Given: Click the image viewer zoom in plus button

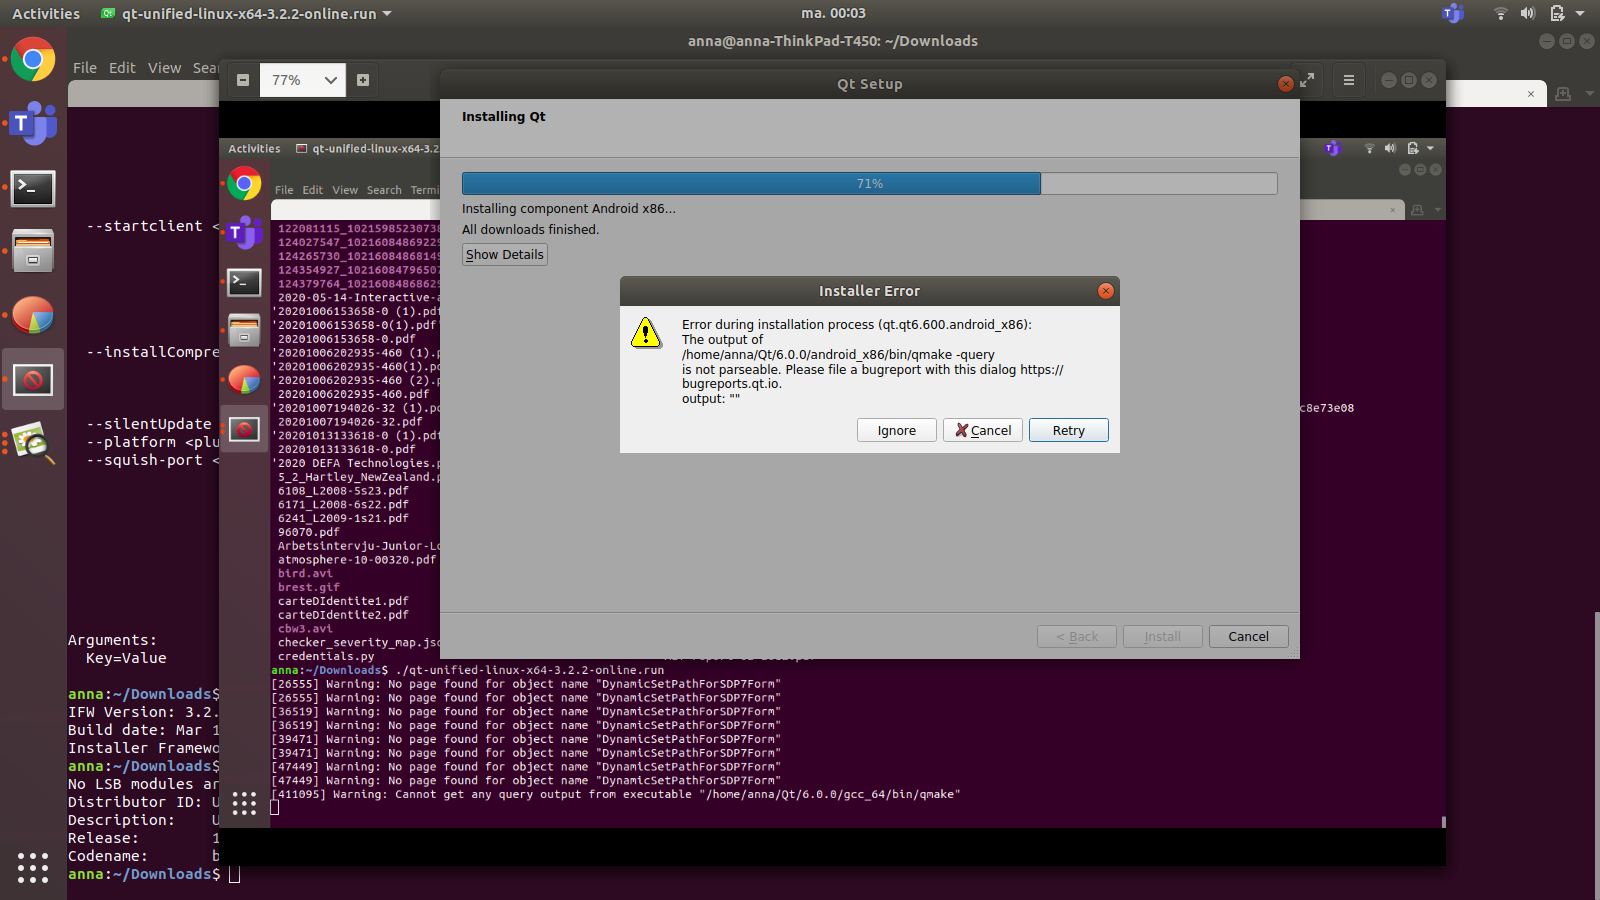Looking at the screenshot, I should [363, 80].
